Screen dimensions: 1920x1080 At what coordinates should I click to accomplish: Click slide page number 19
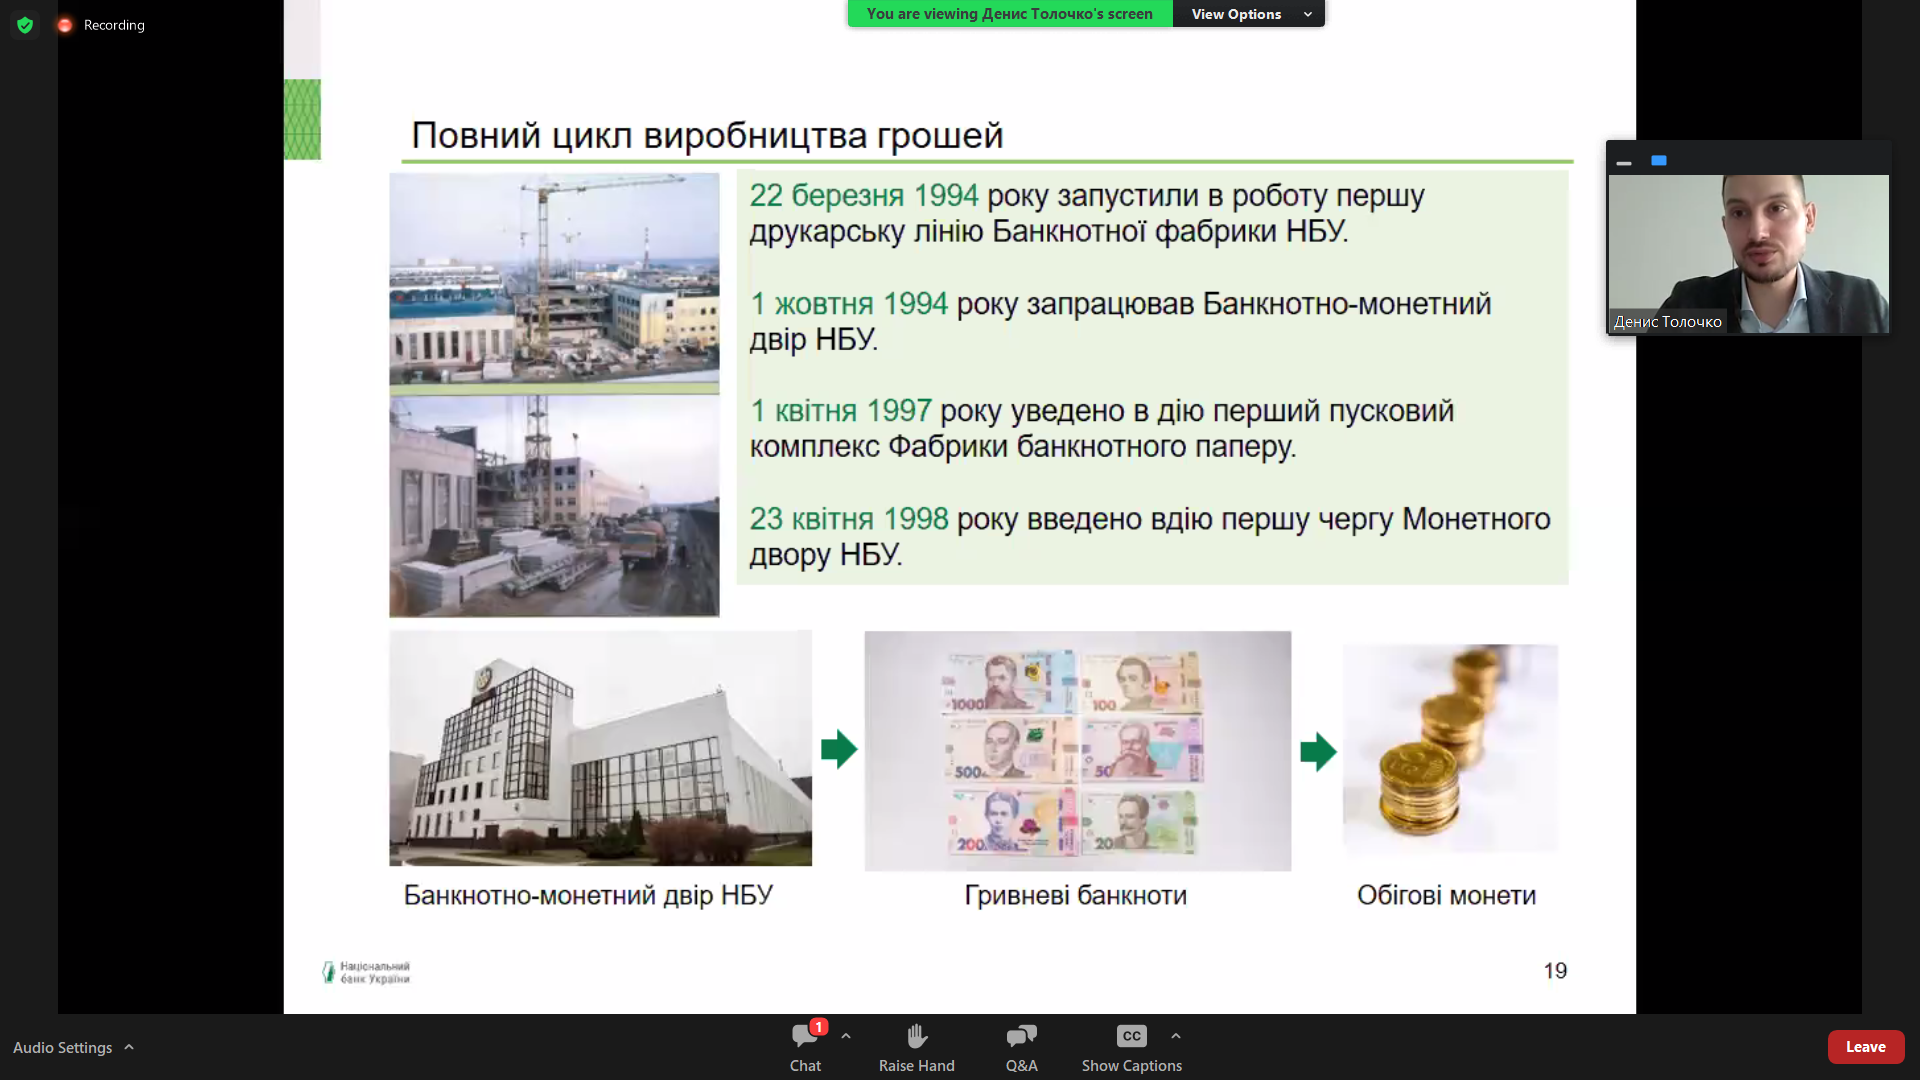[1555, 970]
